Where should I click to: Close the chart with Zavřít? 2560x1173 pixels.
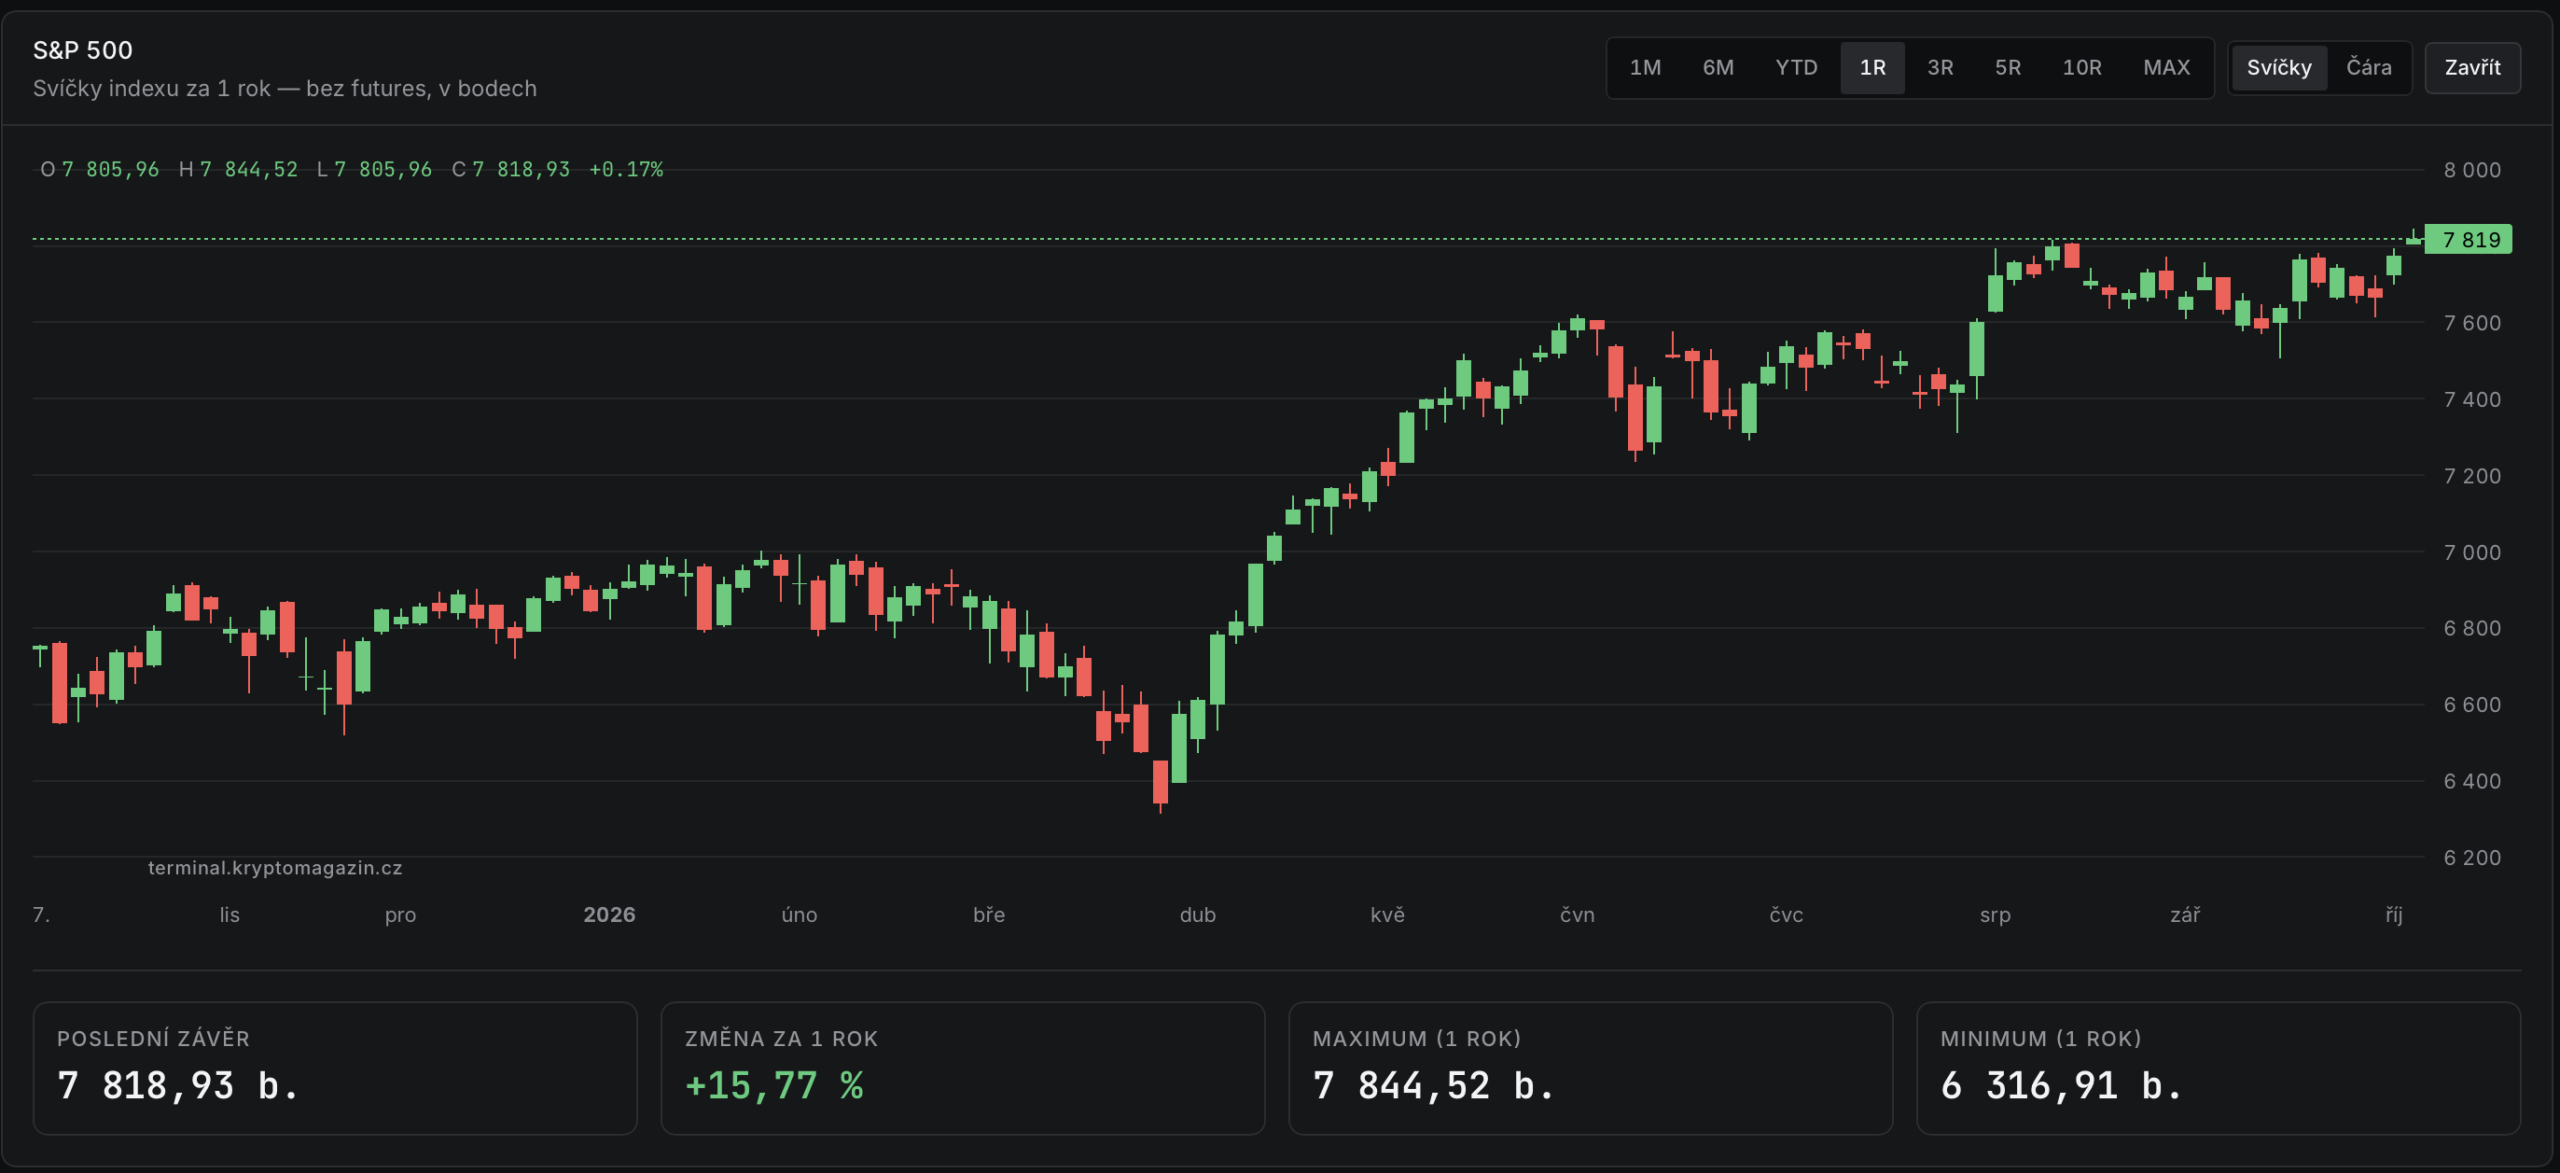(x=2472, y=67)
